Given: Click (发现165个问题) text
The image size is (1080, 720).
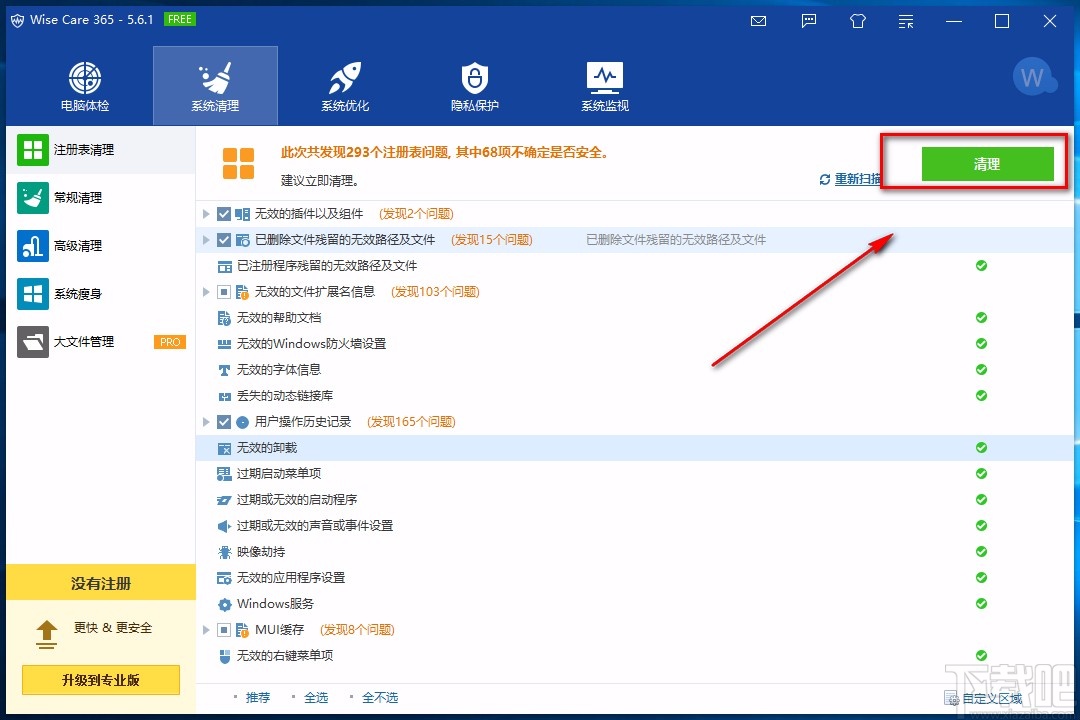Looking at the screenshot, I should pyautogui.click(x=411, y=422).
